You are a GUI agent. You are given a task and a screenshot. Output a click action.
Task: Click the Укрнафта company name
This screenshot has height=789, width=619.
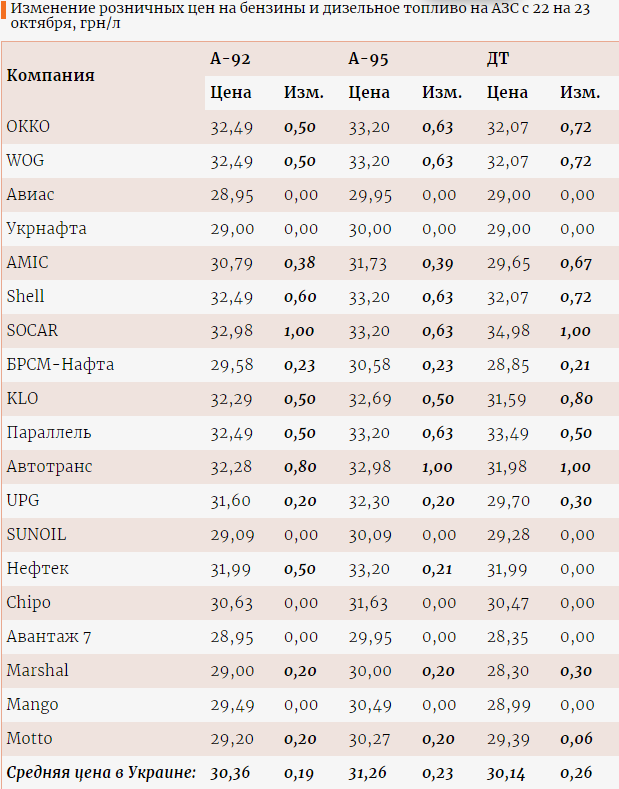pos(47,229)
